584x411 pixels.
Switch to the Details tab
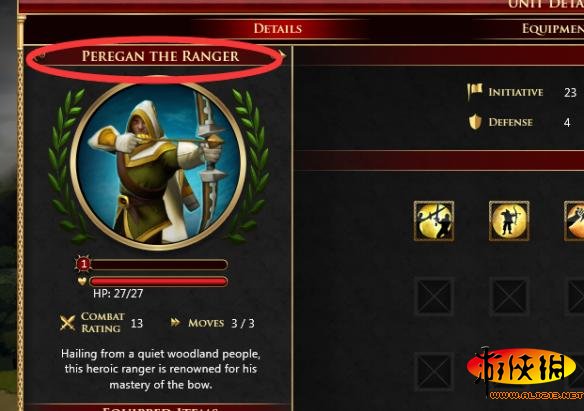point(277,29)
